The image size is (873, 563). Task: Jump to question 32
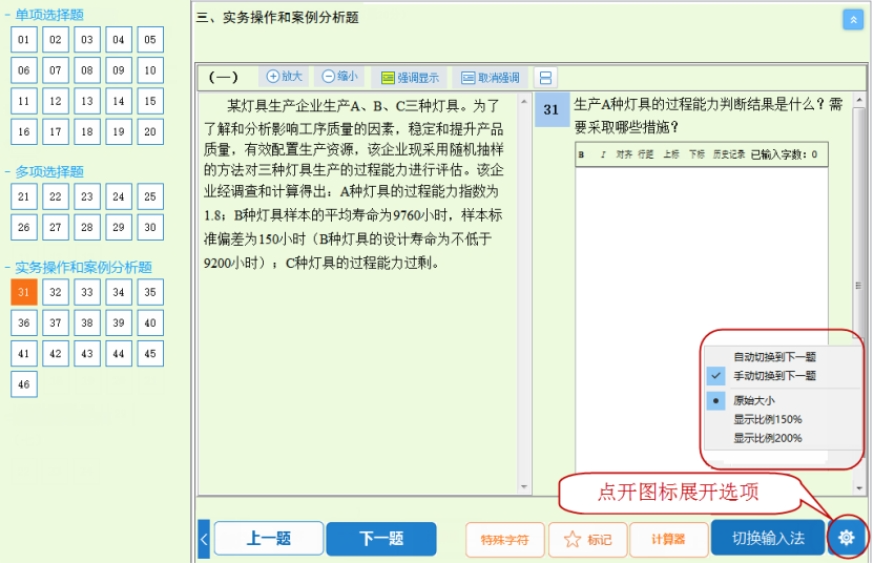(x=55, y=292)
